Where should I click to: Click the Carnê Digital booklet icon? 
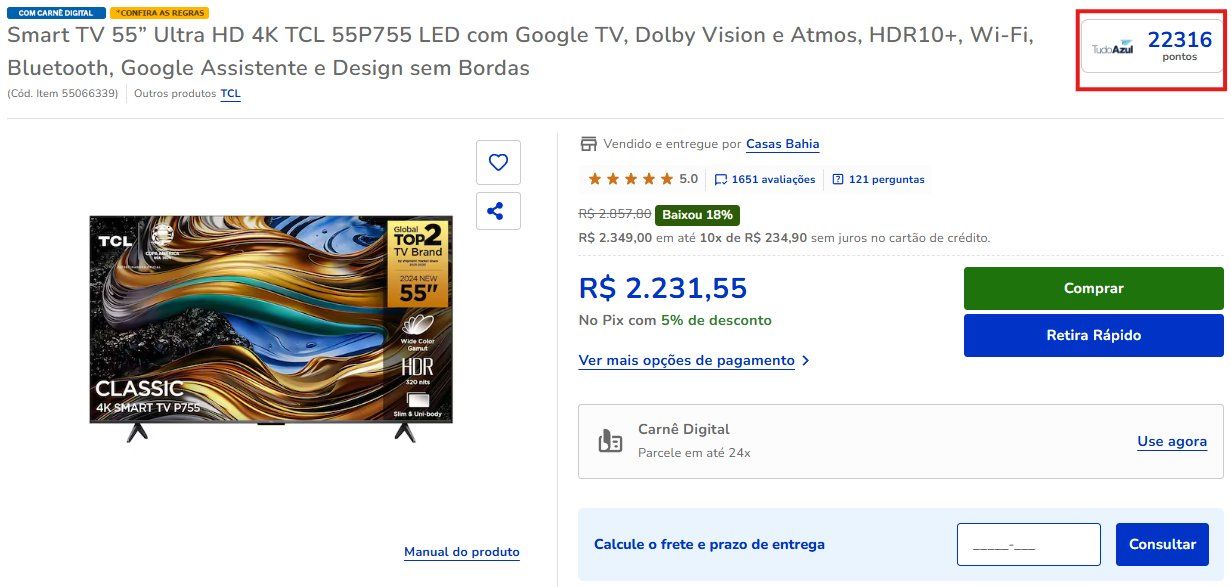point(610,441)
